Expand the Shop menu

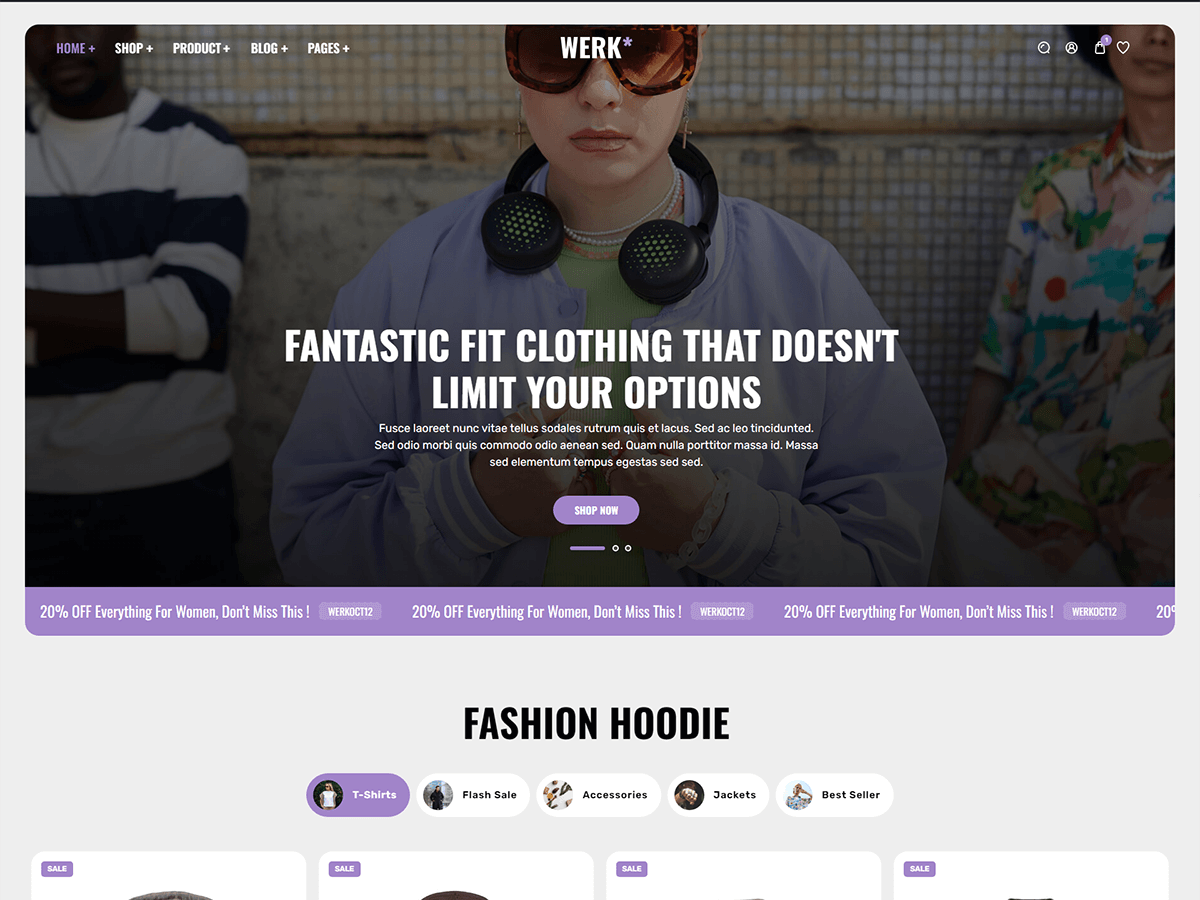[x=134, y=48]
